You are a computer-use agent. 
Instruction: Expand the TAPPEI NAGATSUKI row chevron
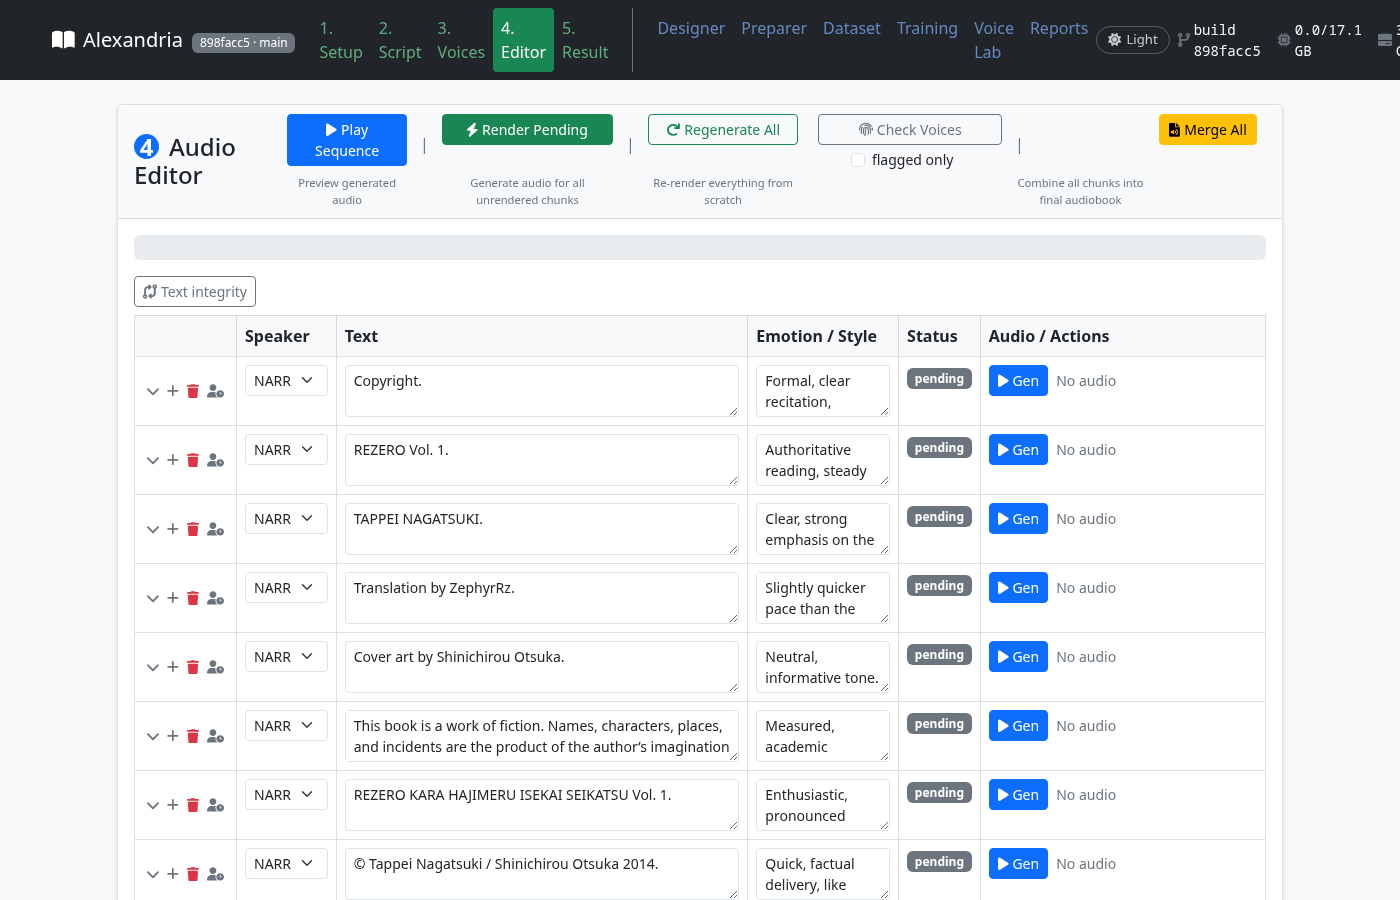coord(152,529)
